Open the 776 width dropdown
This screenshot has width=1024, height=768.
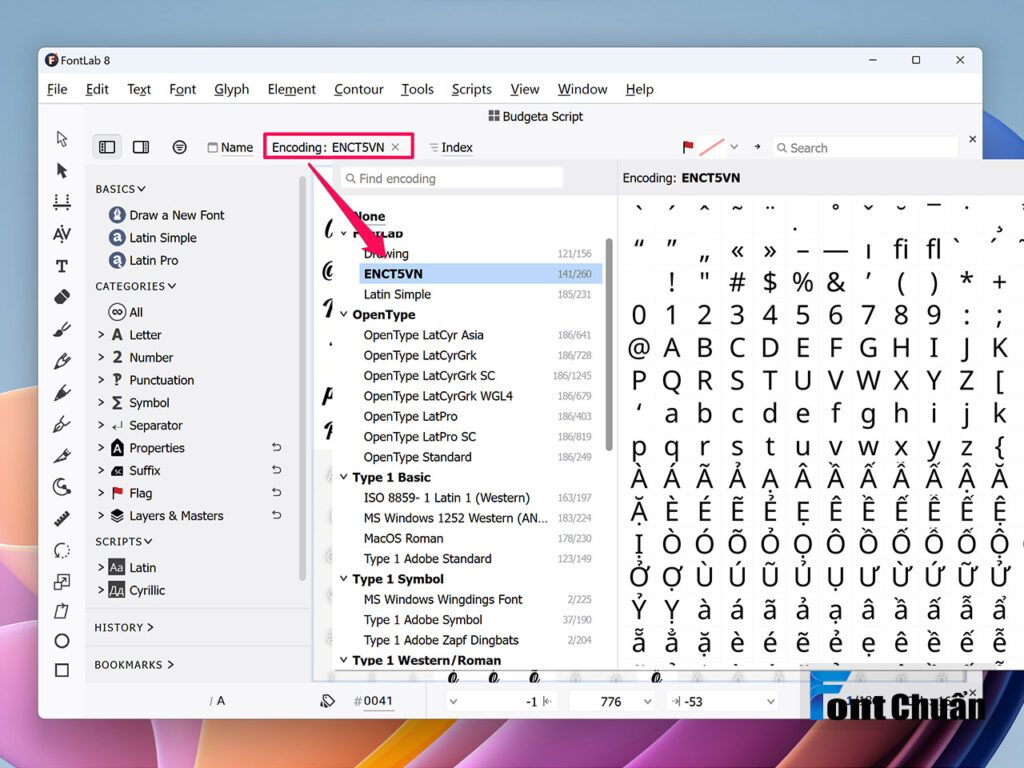pos(647,701)
